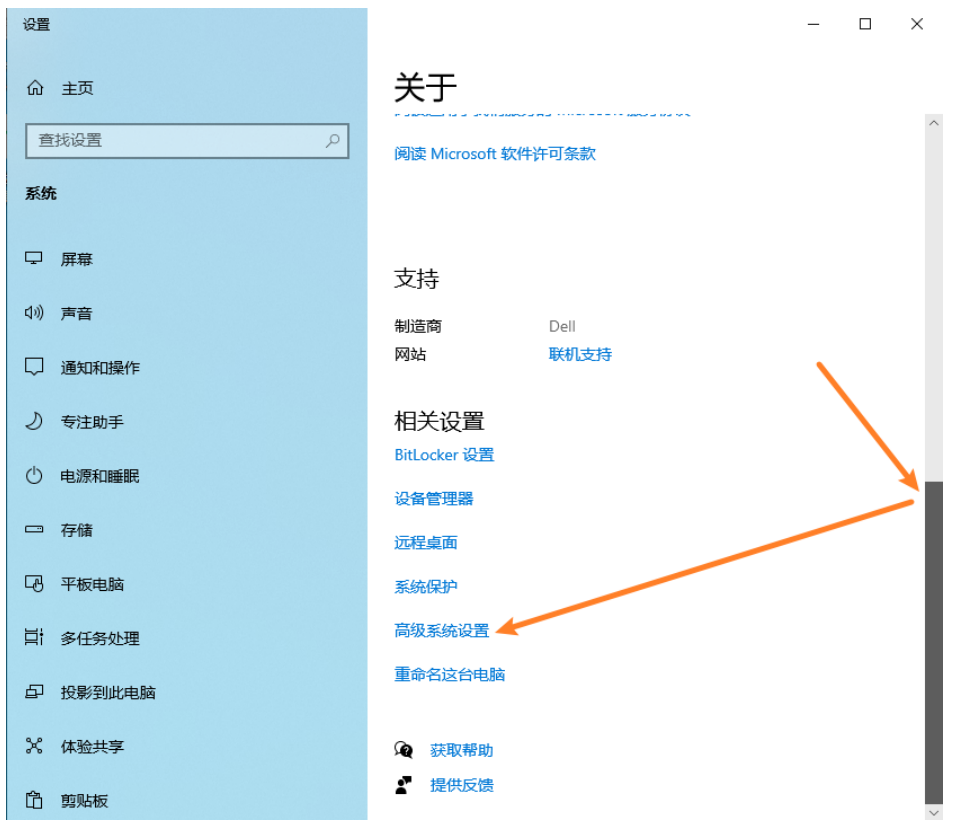Open Display (屏幕) settings monitor icon
954x829 pixels.
[35, 259]
